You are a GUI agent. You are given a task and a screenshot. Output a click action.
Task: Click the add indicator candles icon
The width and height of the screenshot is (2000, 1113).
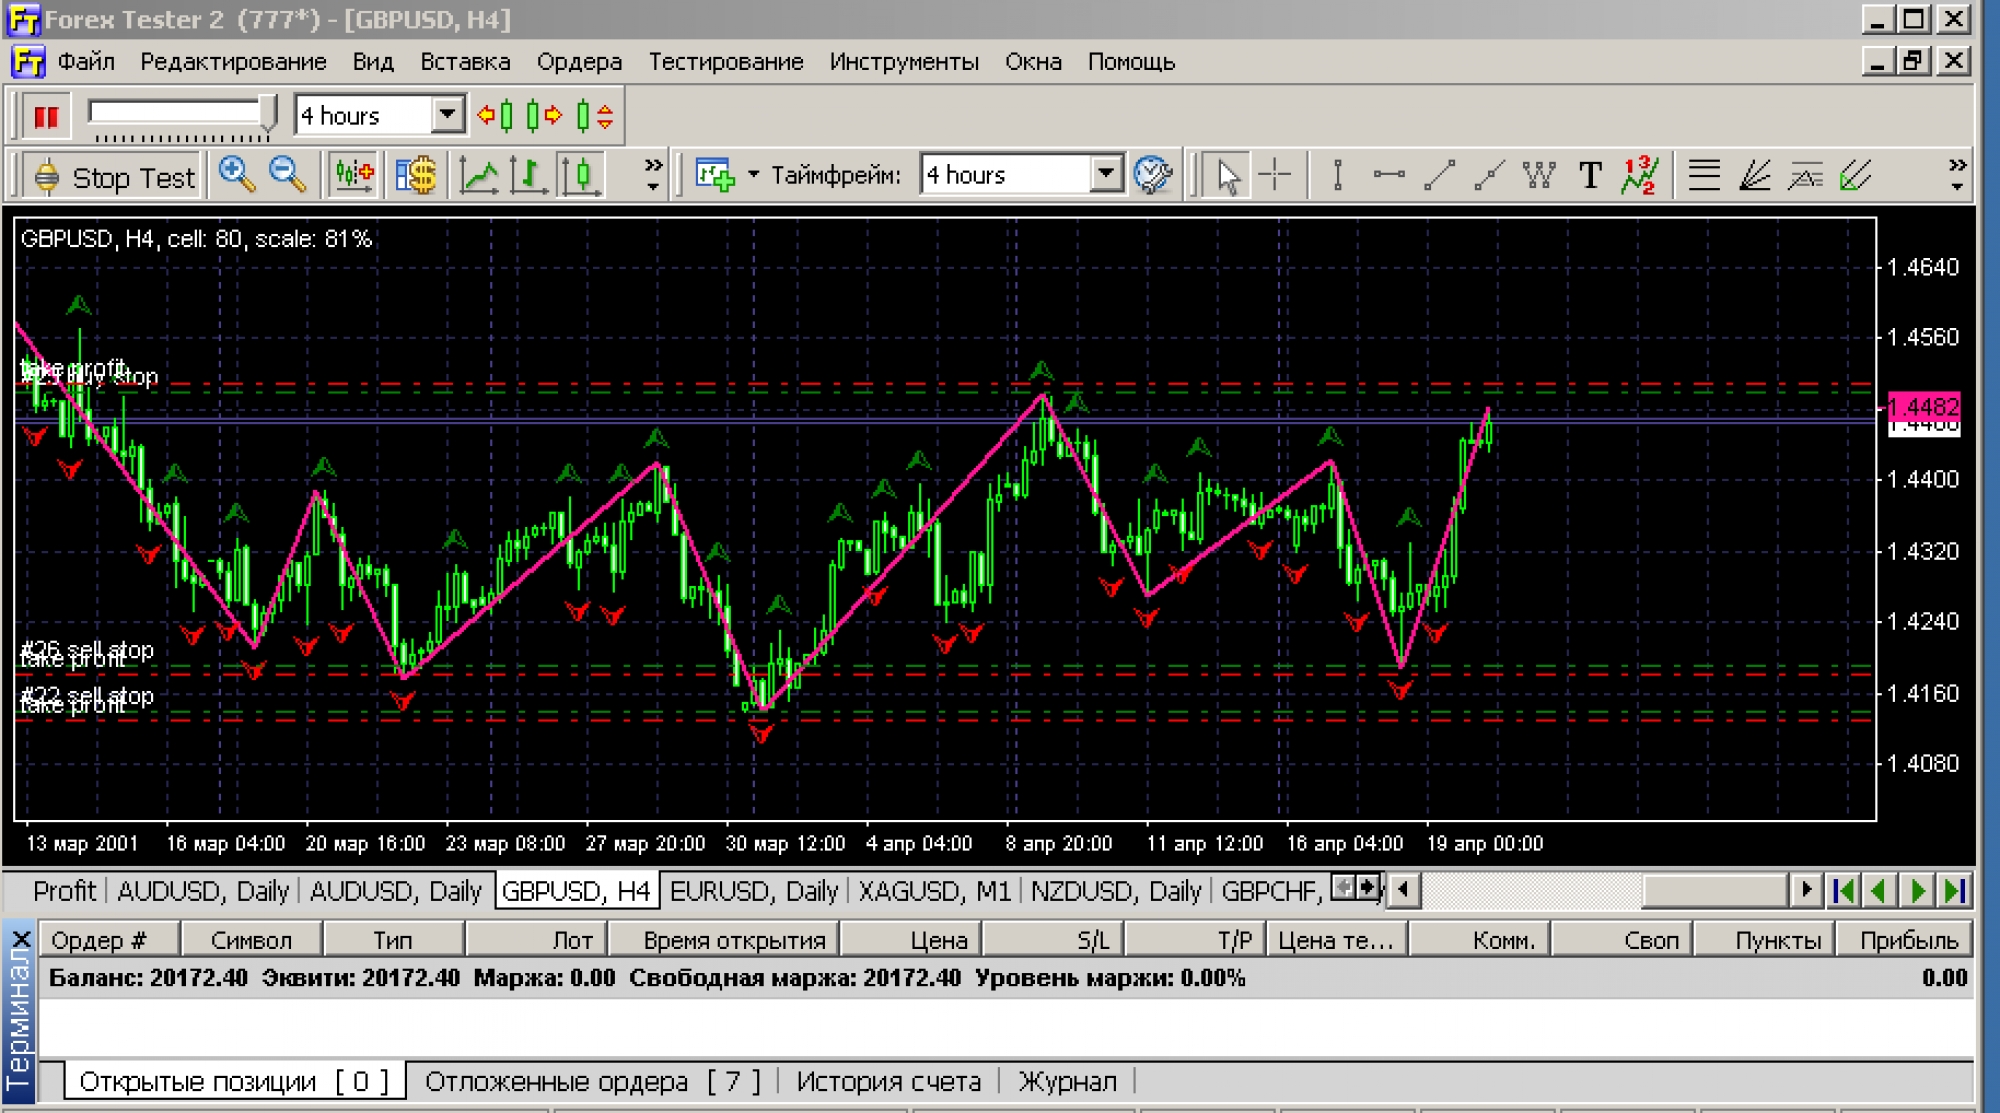(354, 176)
